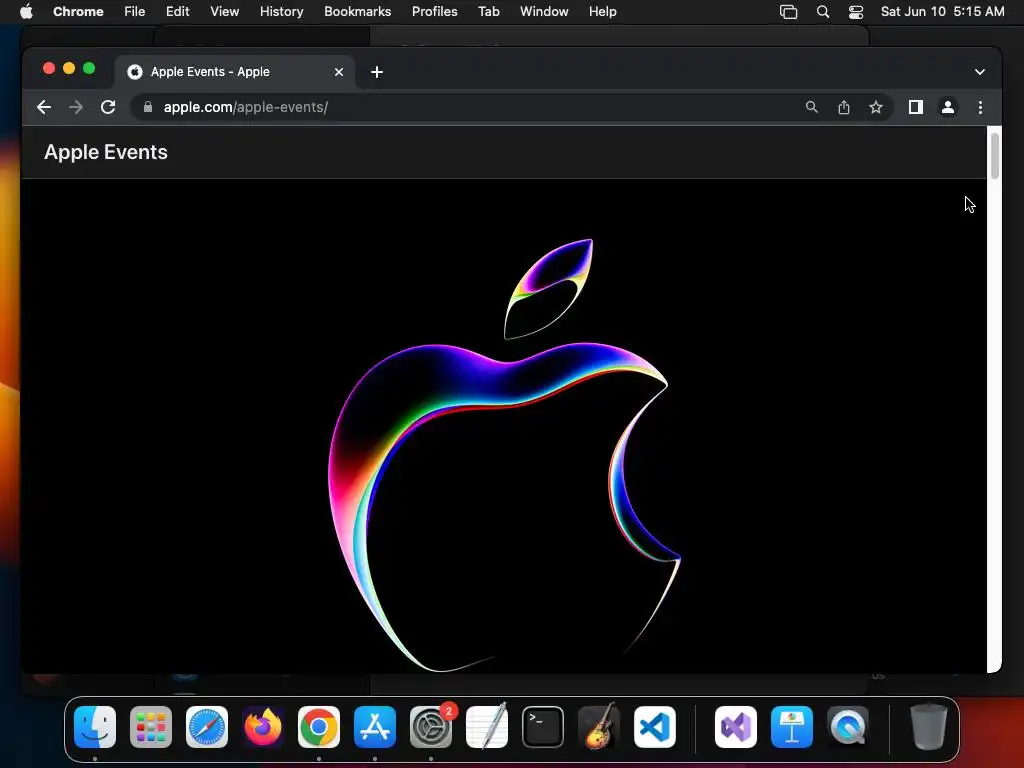This screenshot has width=1024, height=768.
Task: Open the Help menu
Action: pos(602,12)
